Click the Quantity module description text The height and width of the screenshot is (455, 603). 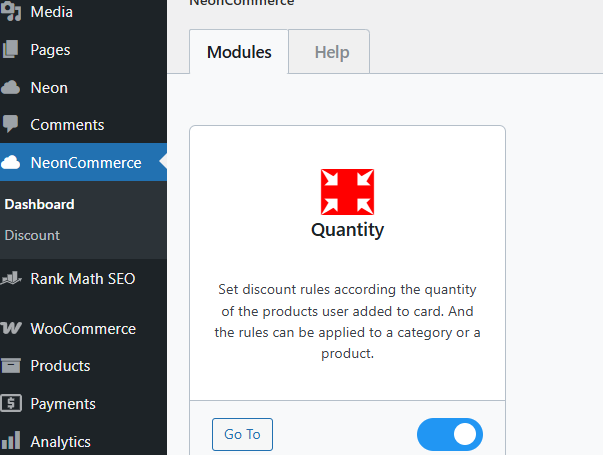tap(347, 321)
